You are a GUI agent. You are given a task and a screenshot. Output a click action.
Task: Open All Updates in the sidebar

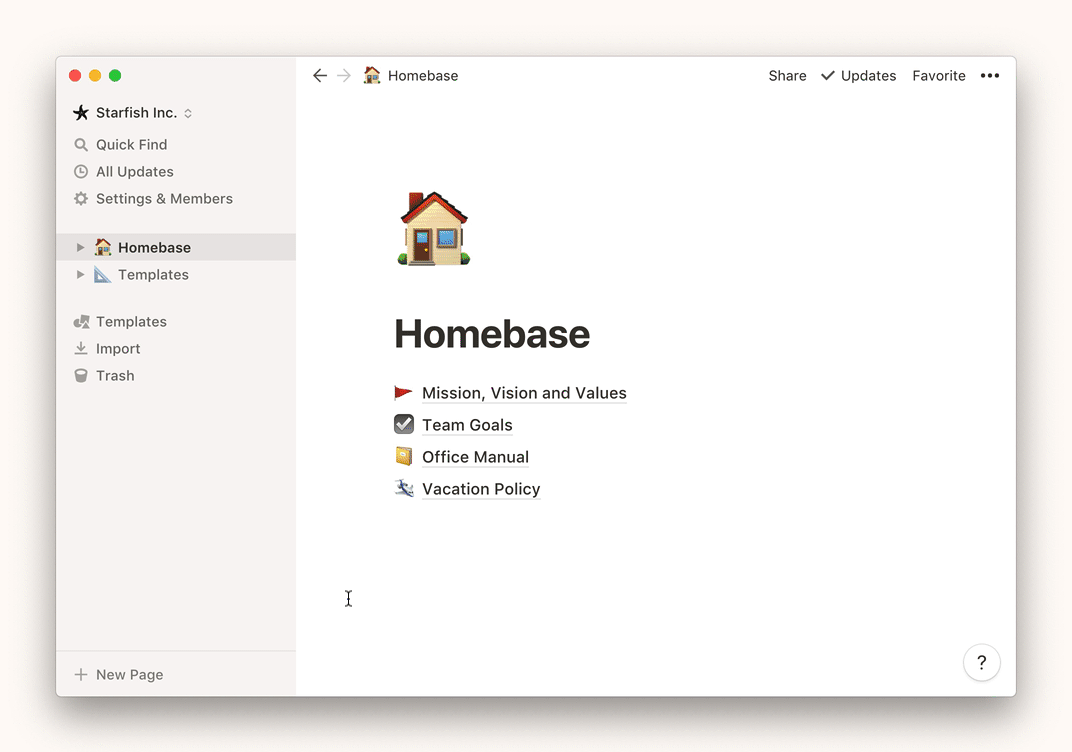click(x=134, y=172)
